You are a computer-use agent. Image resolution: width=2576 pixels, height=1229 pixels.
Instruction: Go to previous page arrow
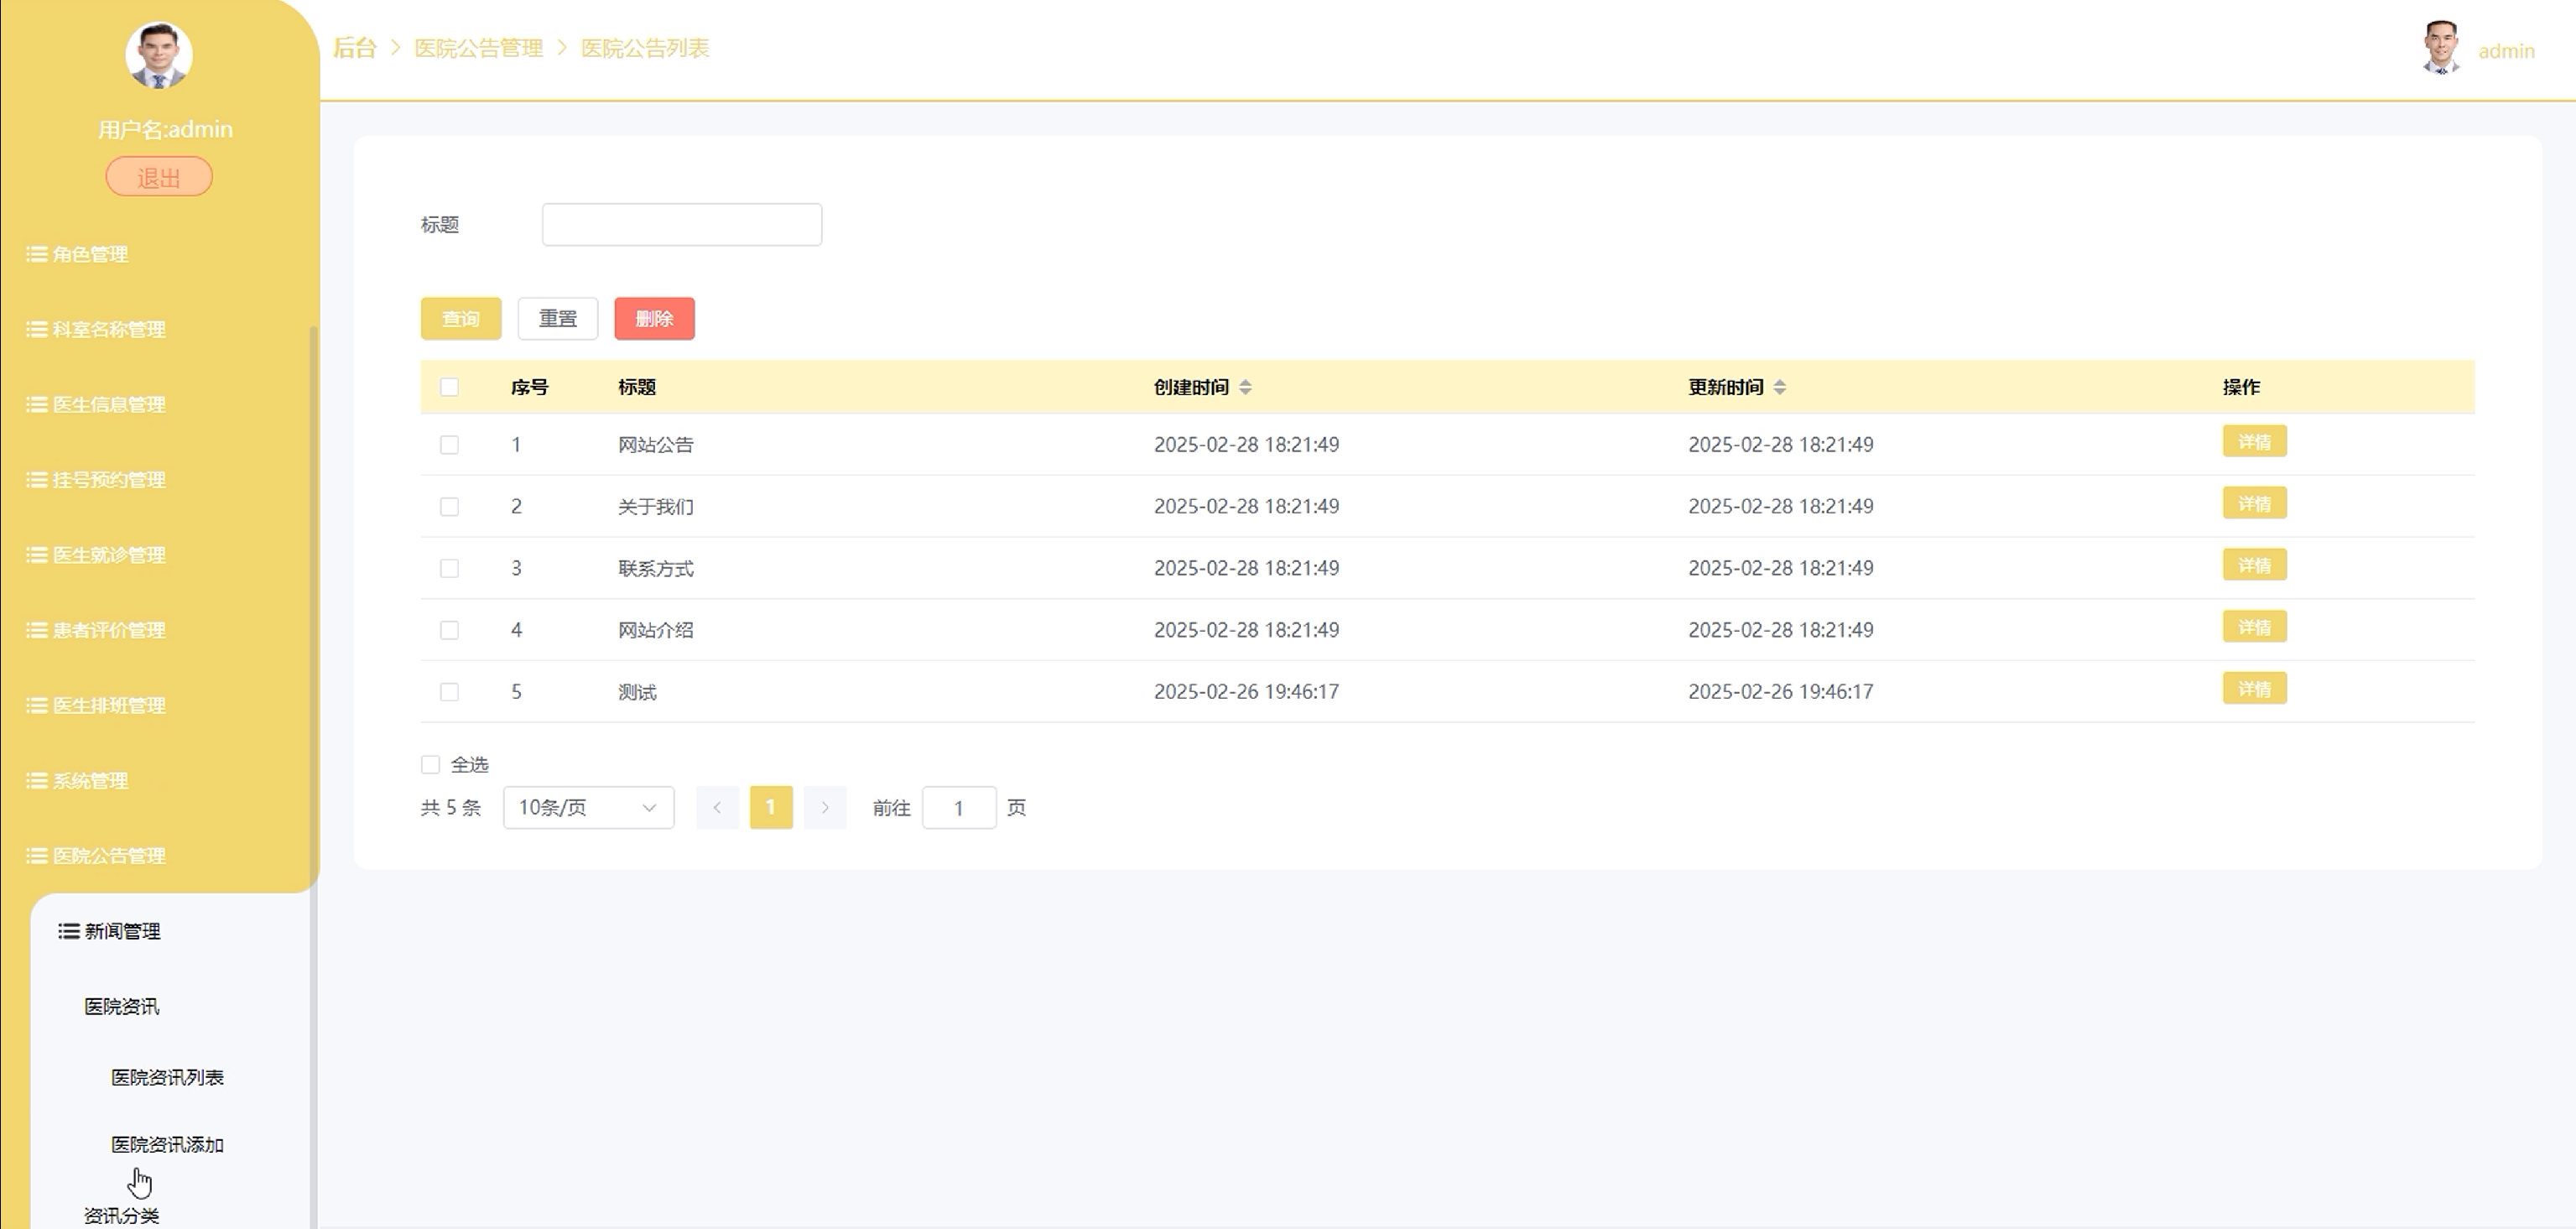tap(717, 807)
